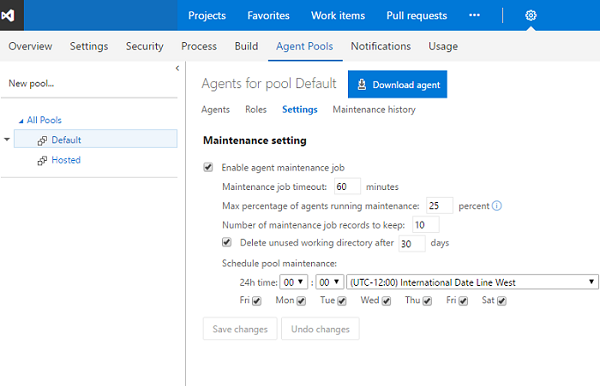Toggle Enable agent maintenance job checkbox

tap(208, 167)
